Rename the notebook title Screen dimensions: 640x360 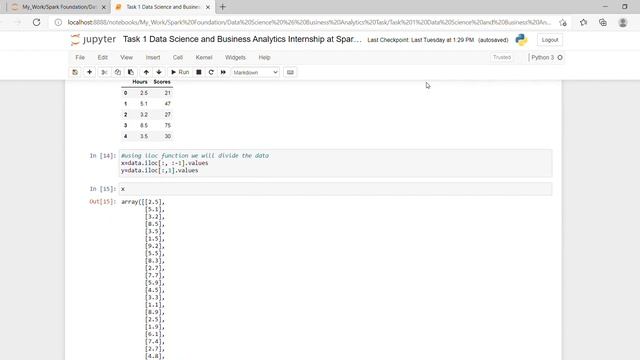(242, 40)
